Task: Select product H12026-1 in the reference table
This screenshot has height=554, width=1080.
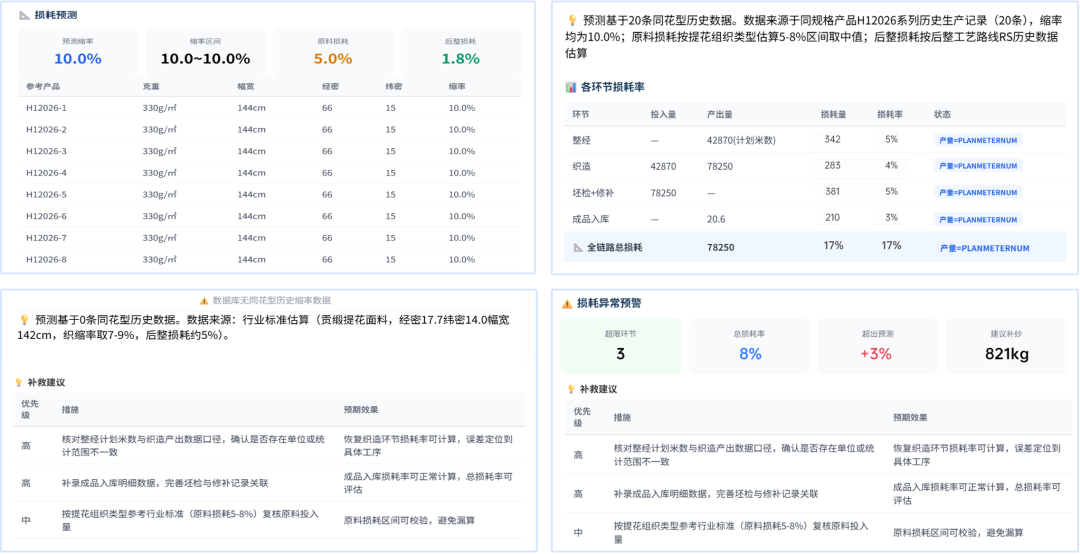Action: [46, 107]
